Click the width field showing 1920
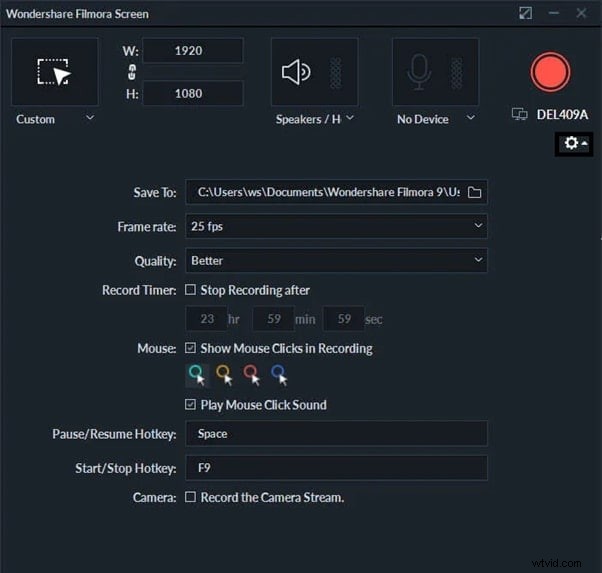This screenshot has height=573, width=602. tap(193, 51)
